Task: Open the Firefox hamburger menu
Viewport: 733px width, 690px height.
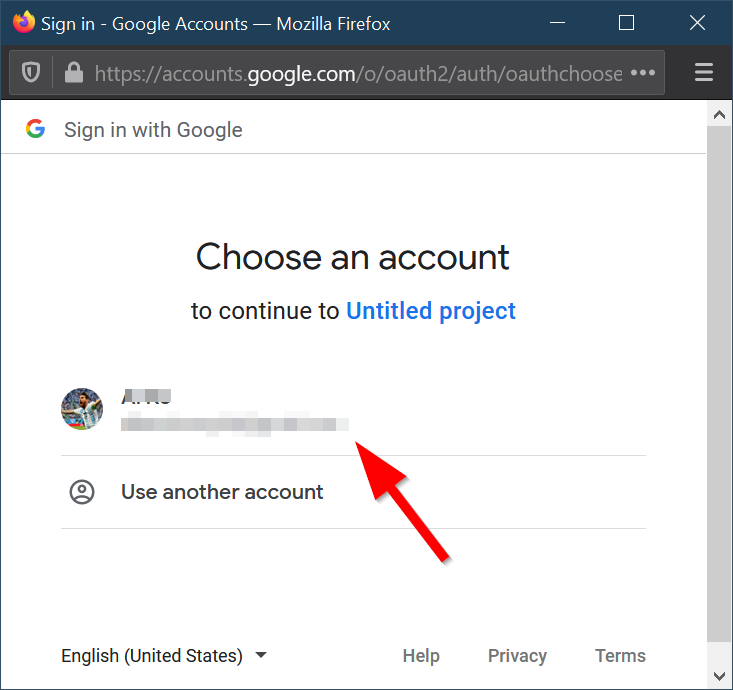Action: [x=703, y=73]
